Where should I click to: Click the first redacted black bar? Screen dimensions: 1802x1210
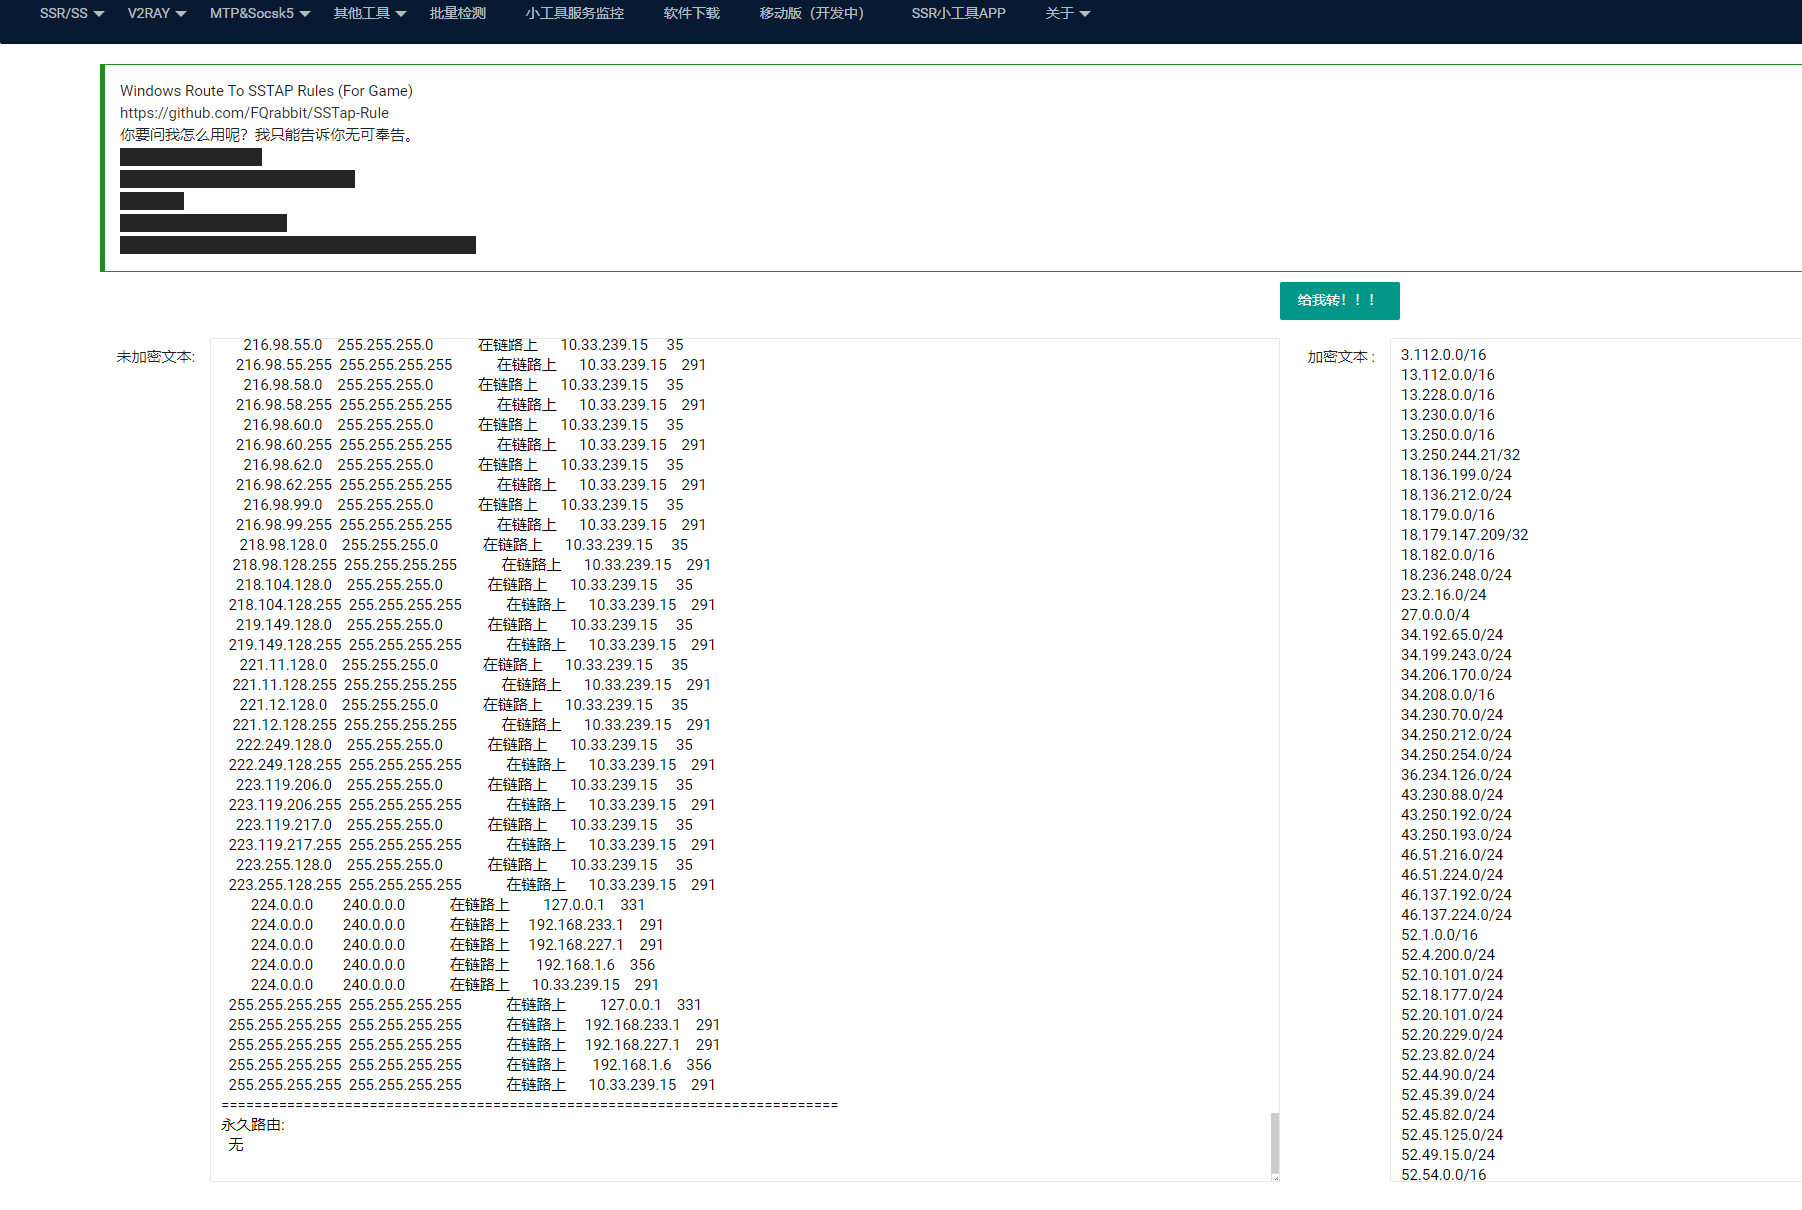pos(190,157)
